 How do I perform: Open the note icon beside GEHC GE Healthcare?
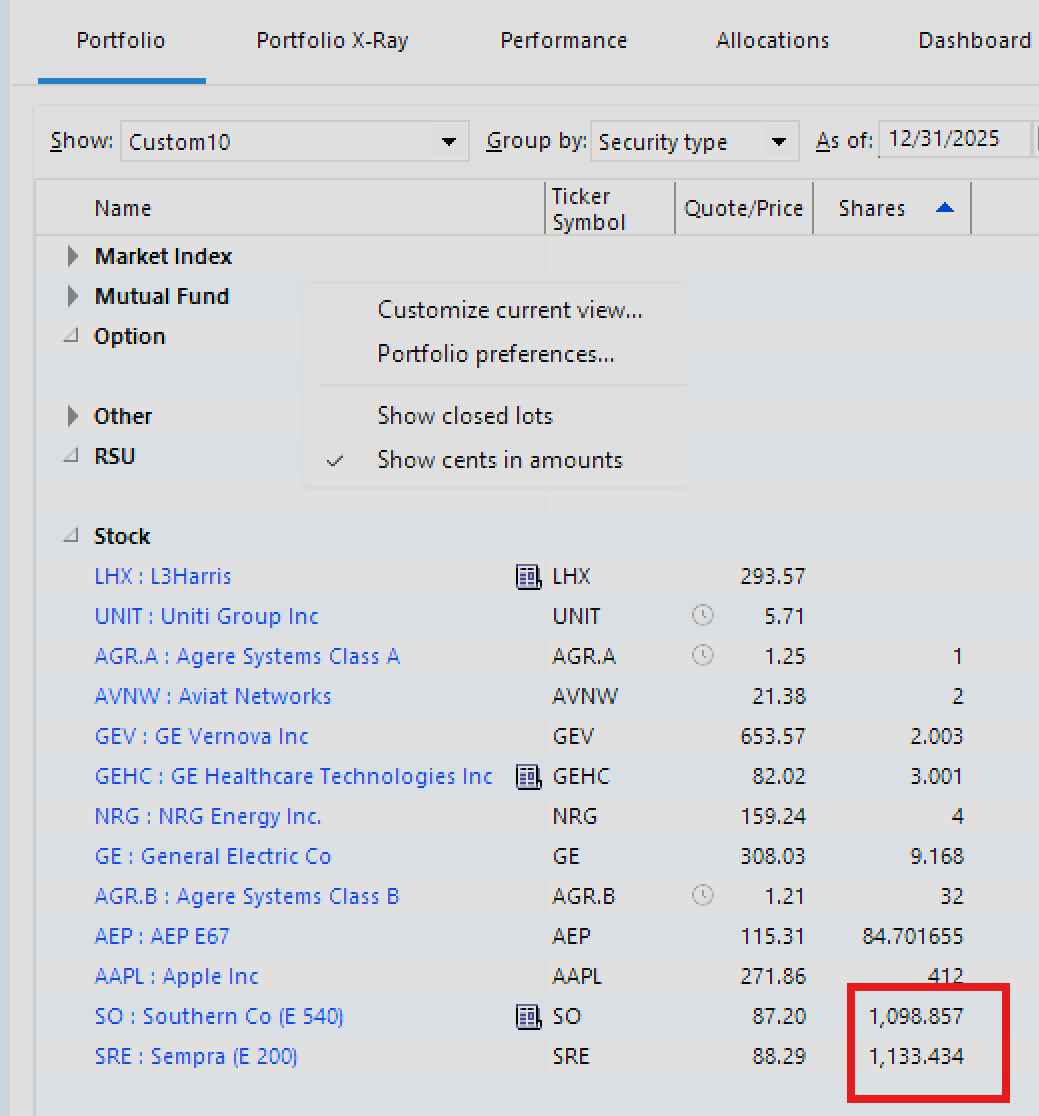(x=528, y=777)
